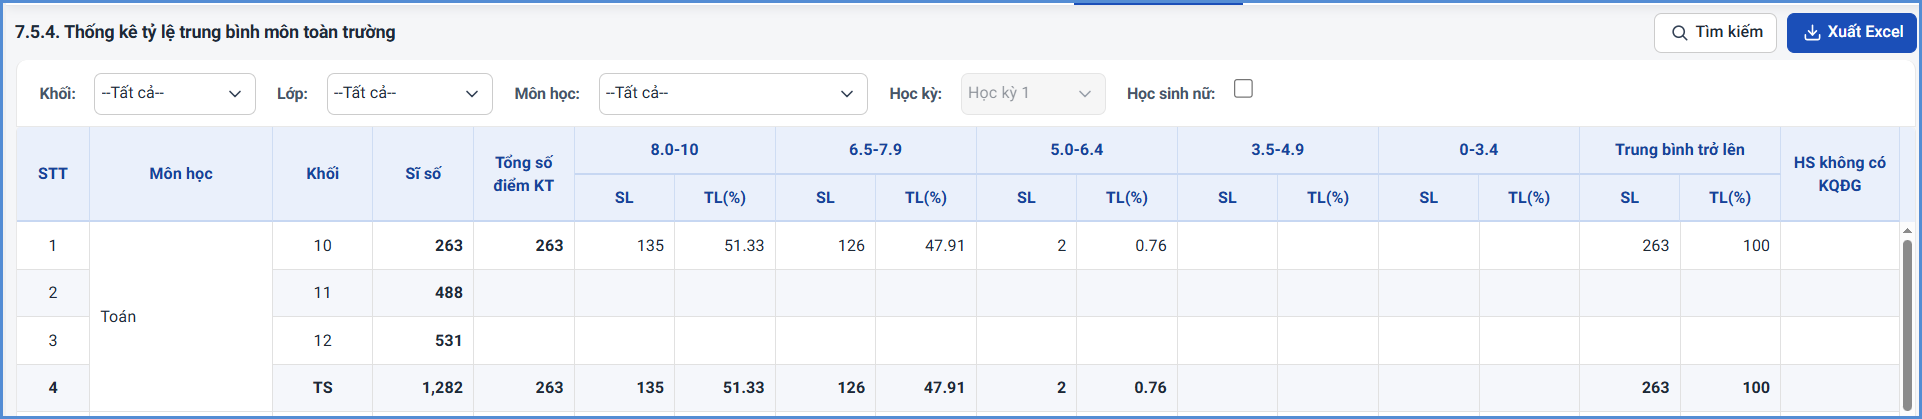
Task: Click Khối 10 row's 51.33 percentage
Action: 725,246
